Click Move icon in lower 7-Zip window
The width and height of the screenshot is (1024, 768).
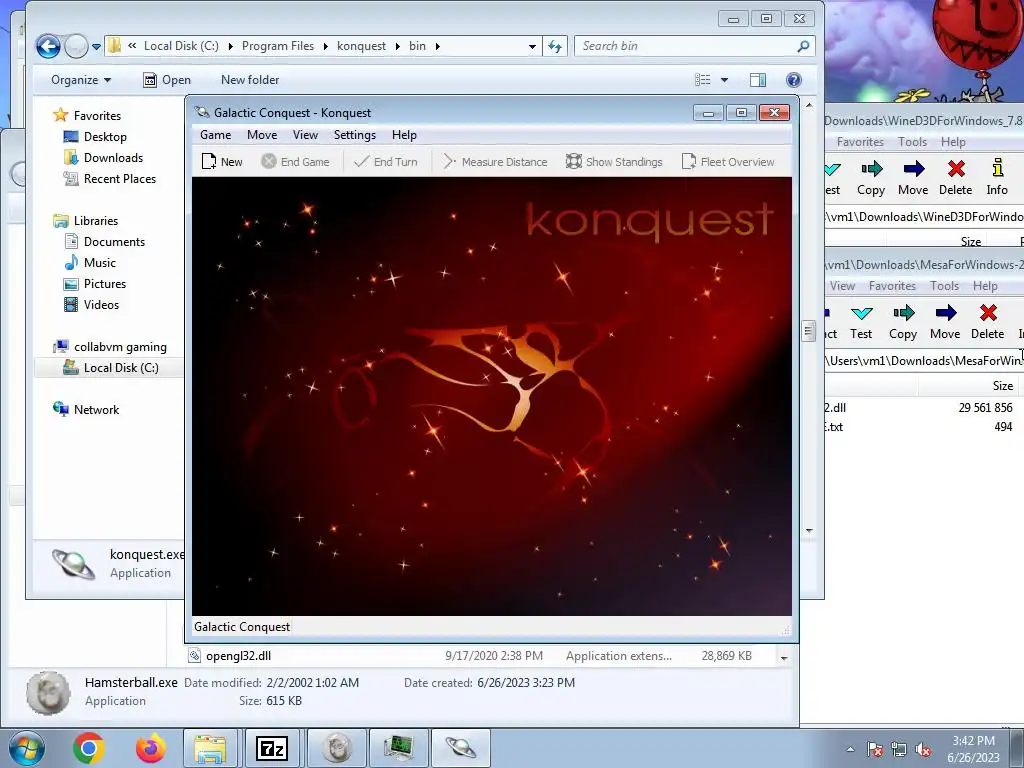pyautogui.click(x=945, y=322)
